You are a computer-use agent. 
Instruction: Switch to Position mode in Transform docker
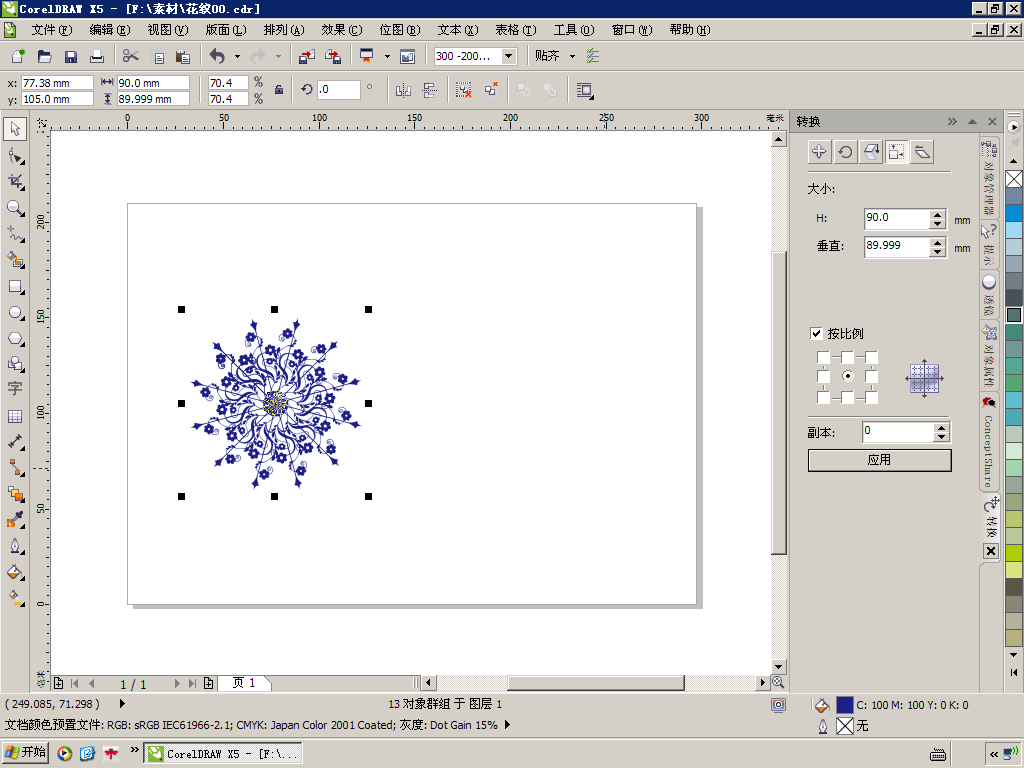tap(819, 152)
